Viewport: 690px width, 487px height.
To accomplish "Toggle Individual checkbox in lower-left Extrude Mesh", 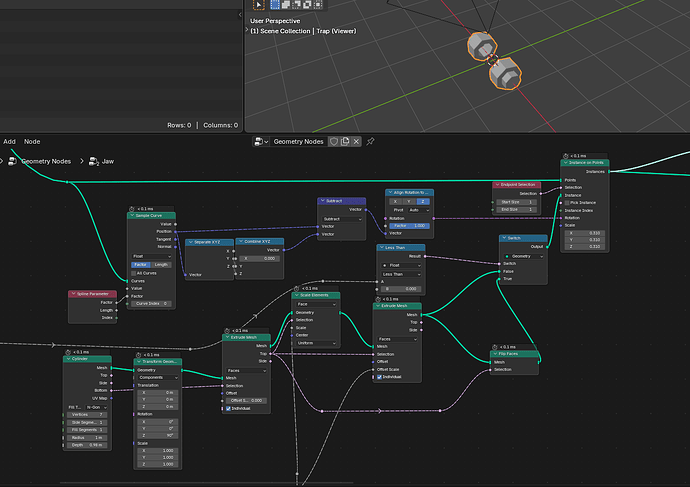I will click(228, 409).
